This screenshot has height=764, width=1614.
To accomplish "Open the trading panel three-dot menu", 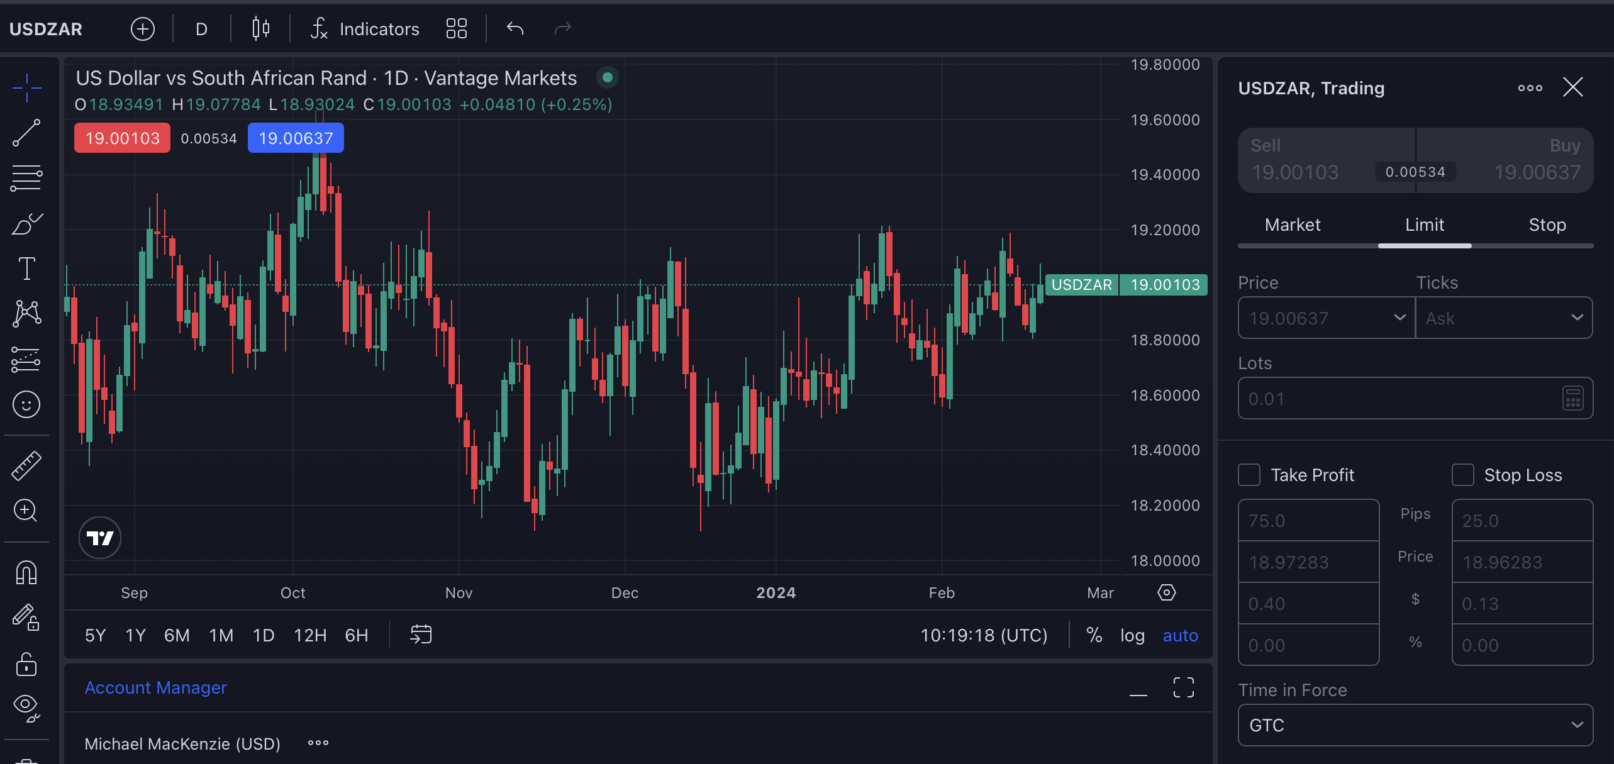I will [1530, 88].
